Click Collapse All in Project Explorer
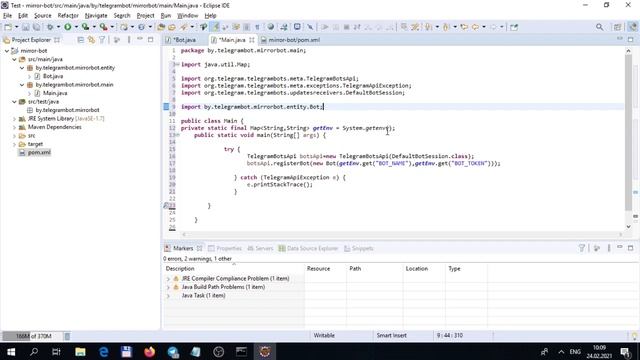Image resolution: width=640 pixels, height=360 pixels. (80, 40)
